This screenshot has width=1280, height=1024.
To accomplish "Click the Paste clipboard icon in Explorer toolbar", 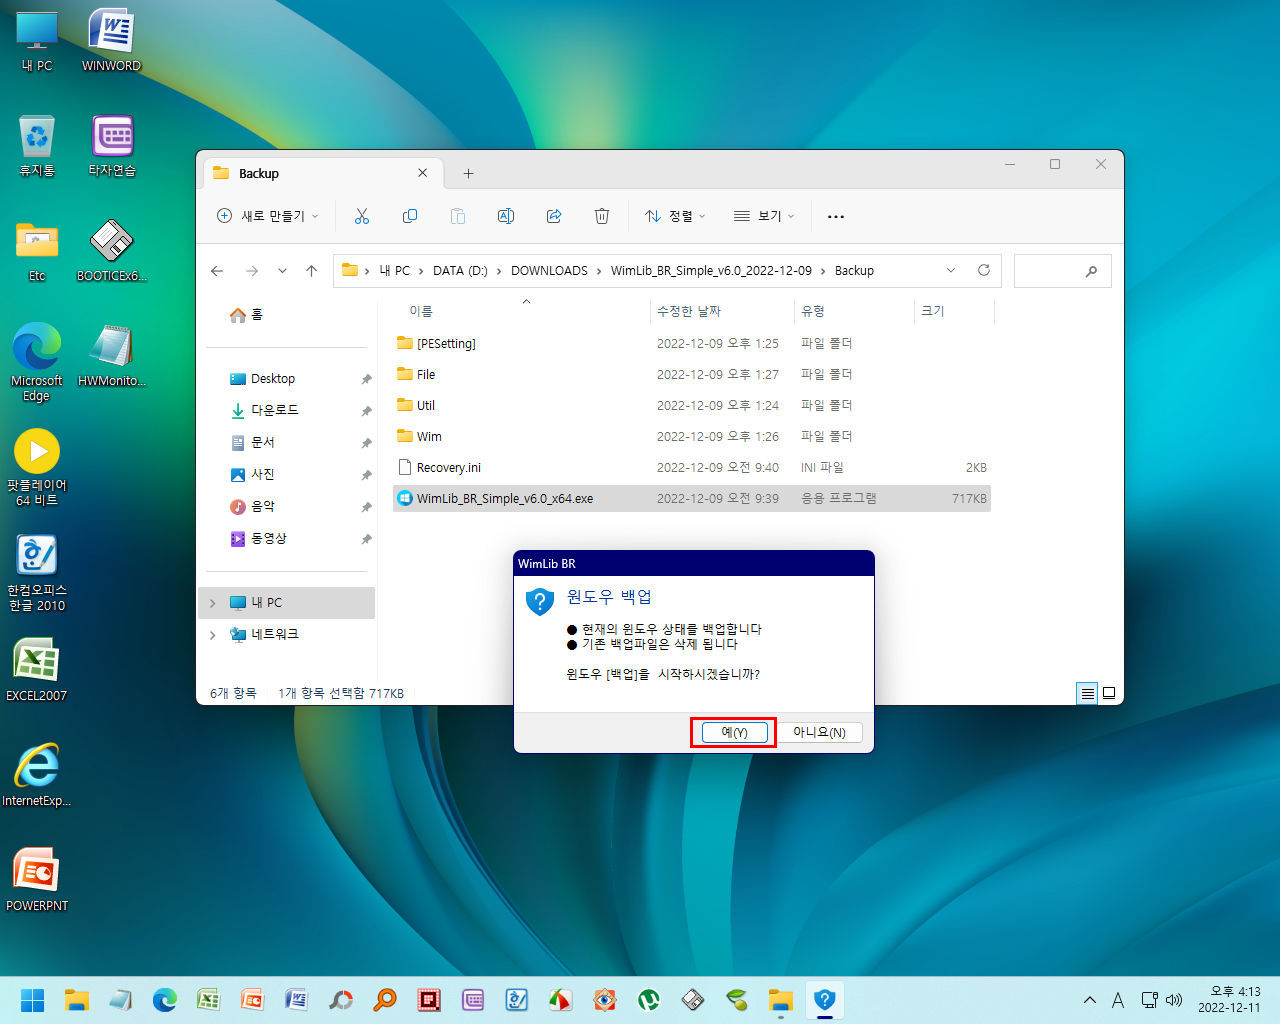I will (x=458, y=216).
